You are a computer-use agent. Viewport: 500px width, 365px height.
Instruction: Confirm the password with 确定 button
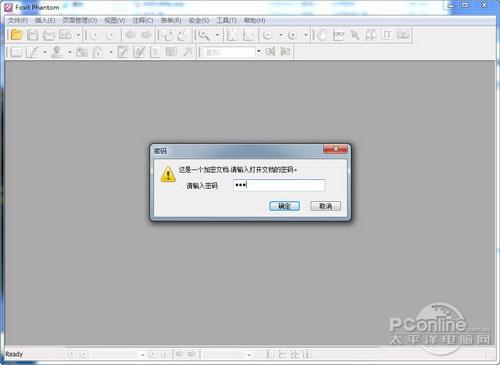point(284,206)
